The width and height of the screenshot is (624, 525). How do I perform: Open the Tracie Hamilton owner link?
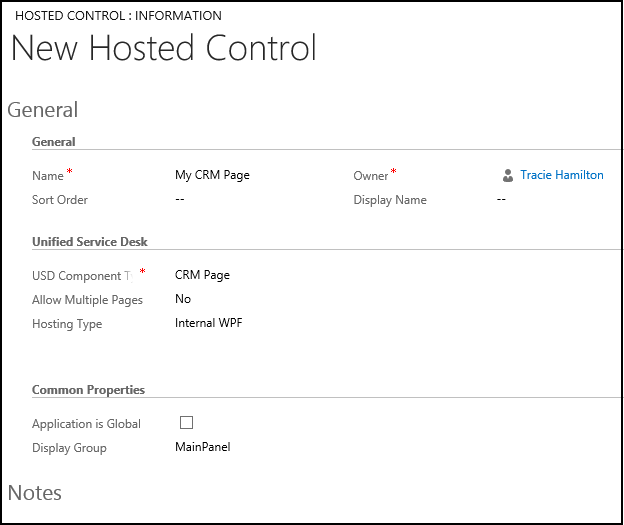[x=562, y=175]
